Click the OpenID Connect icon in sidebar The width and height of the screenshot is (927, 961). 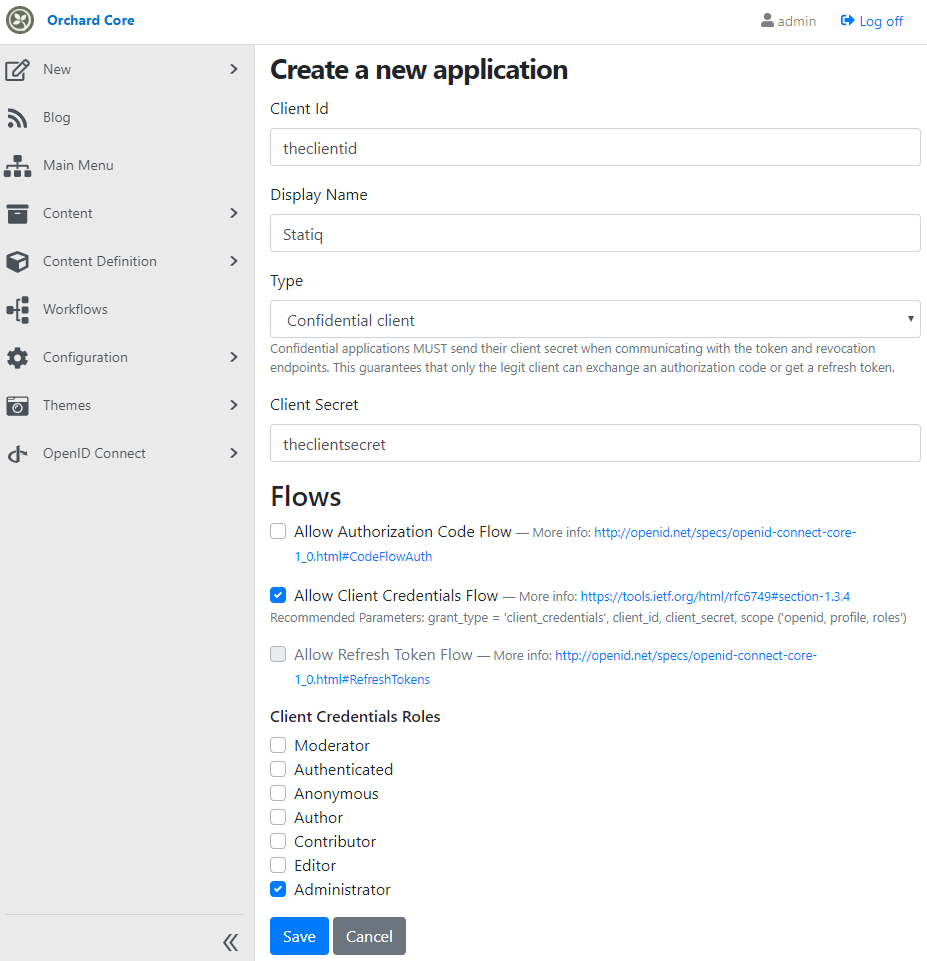click(x=17, y=454)
